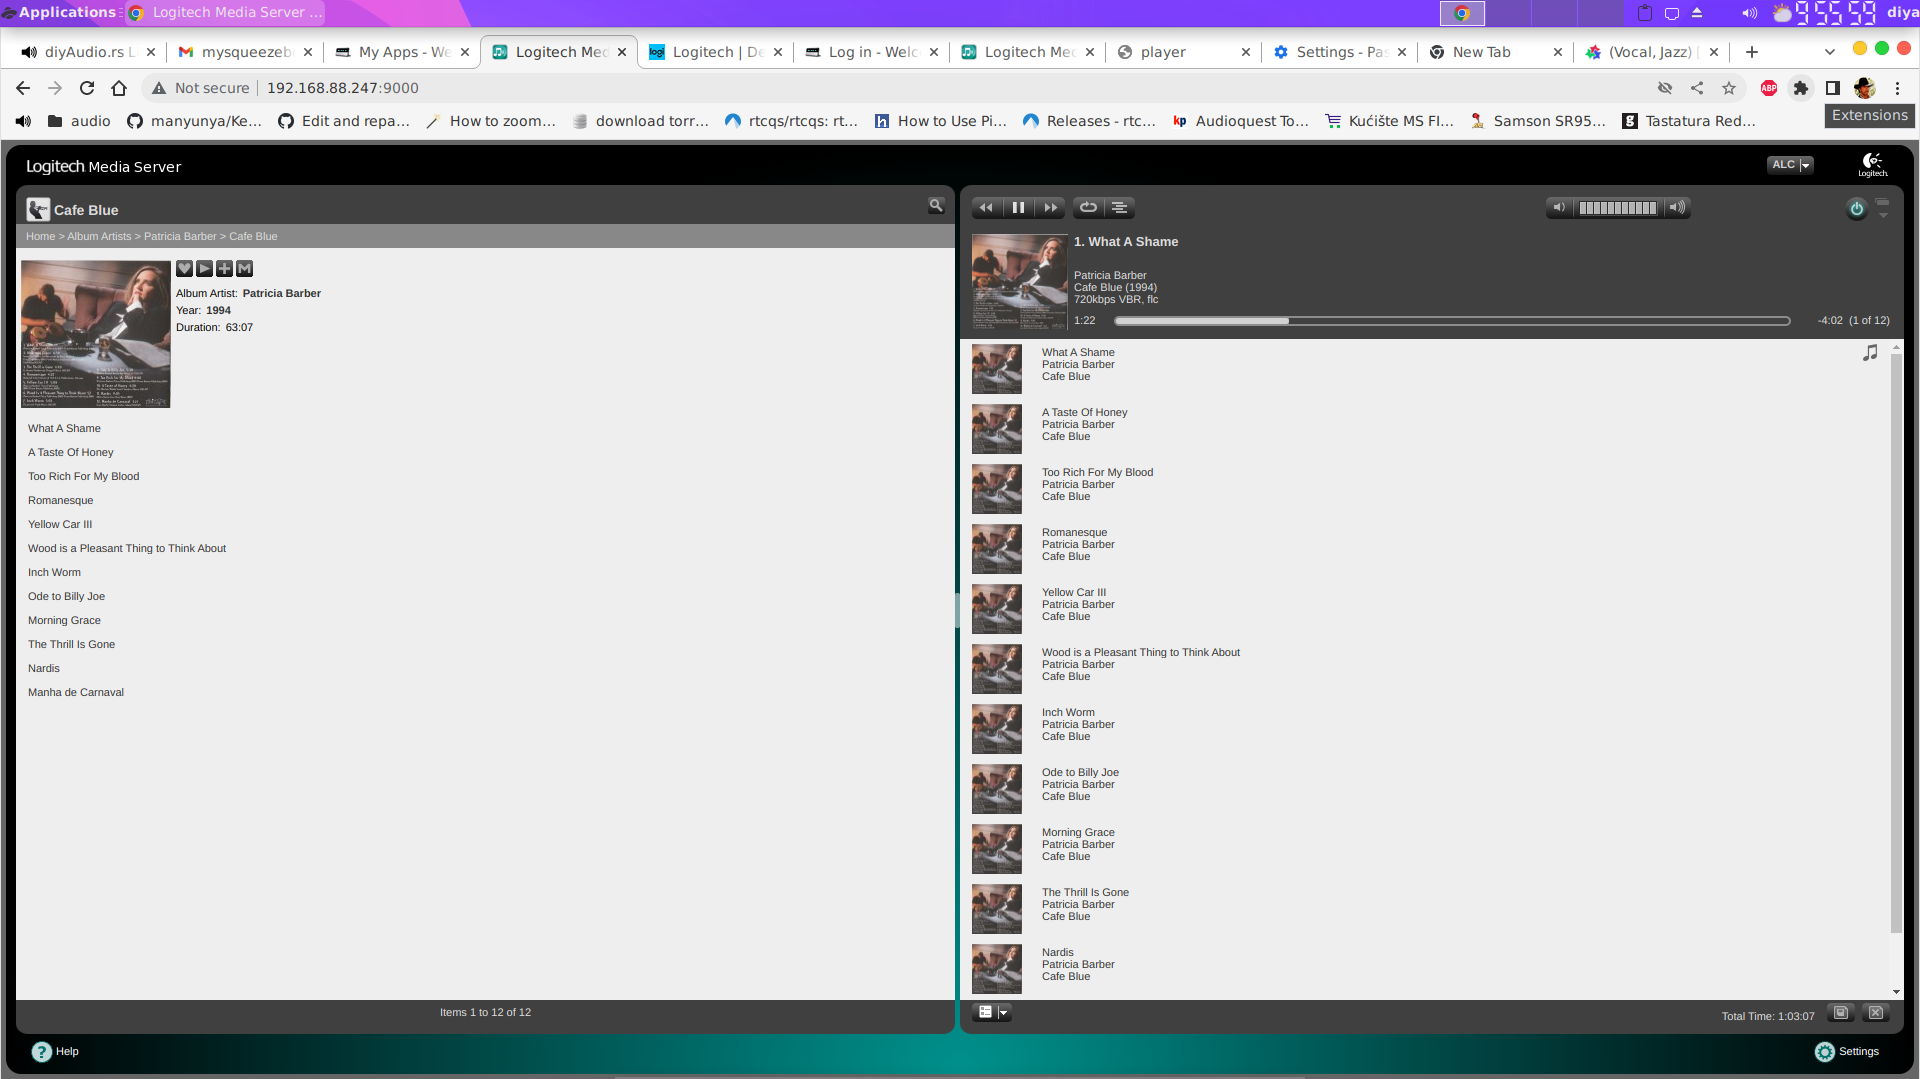Reload the page in Chrome
1920x1079 pixels.
point(87,88)
